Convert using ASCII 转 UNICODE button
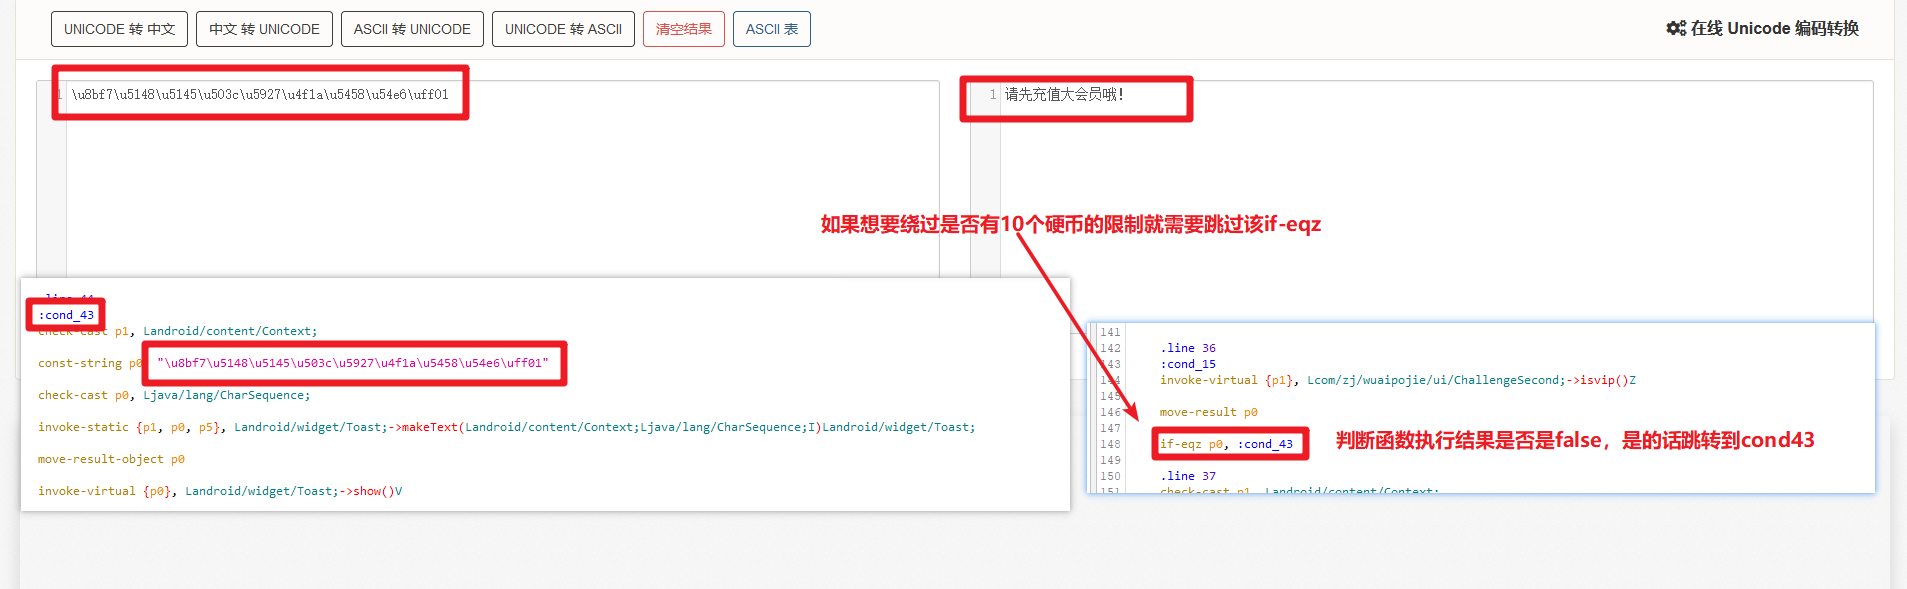Screen dimensions: 1907x589 pyautogui.click(x=412, y=29)
